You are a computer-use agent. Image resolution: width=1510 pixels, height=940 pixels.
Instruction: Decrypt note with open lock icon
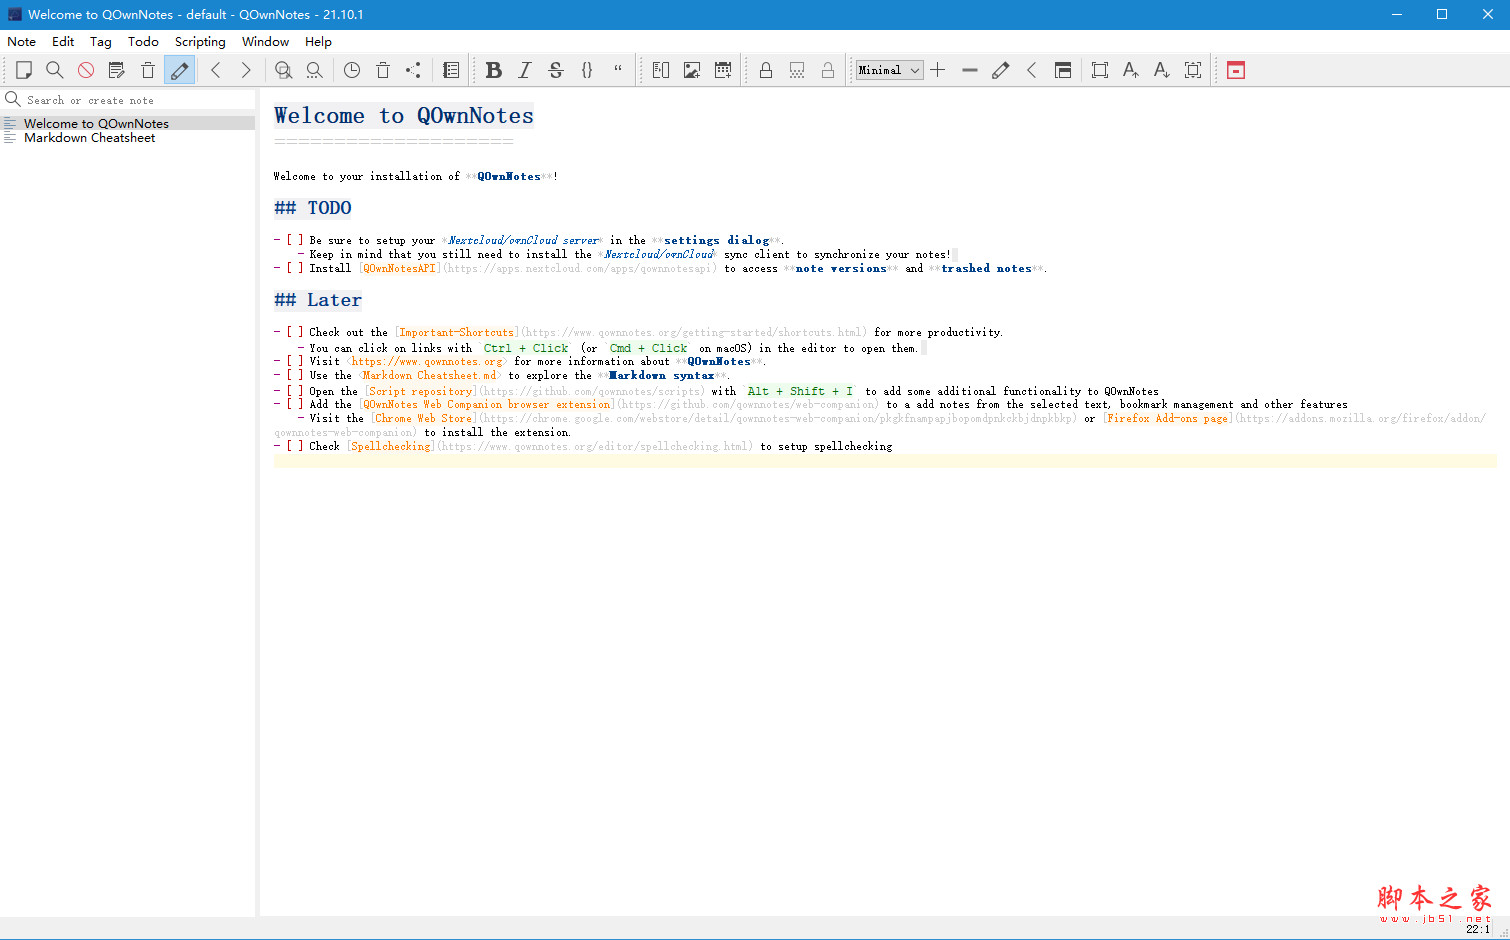click(x=828, y=70)
